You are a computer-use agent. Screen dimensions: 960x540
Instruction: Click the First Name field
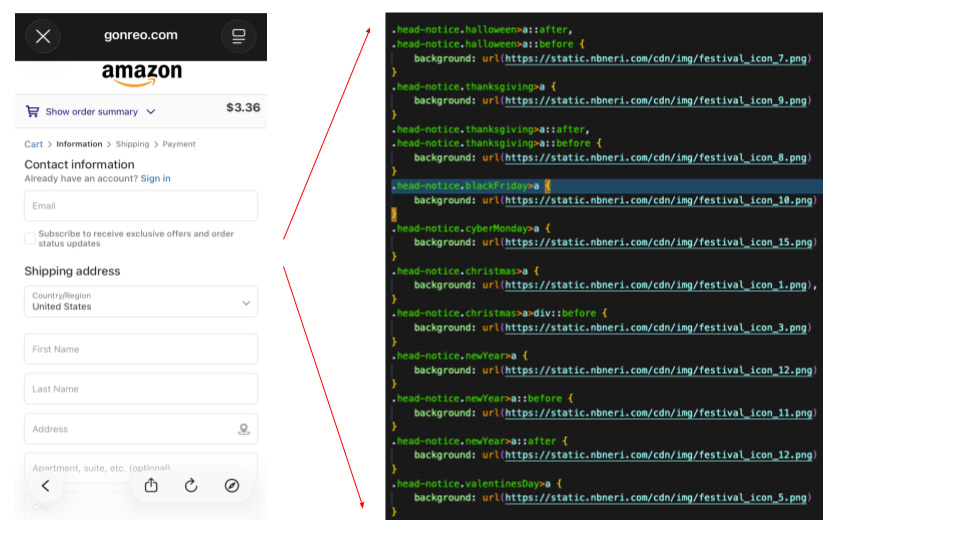tap(141, 349)
